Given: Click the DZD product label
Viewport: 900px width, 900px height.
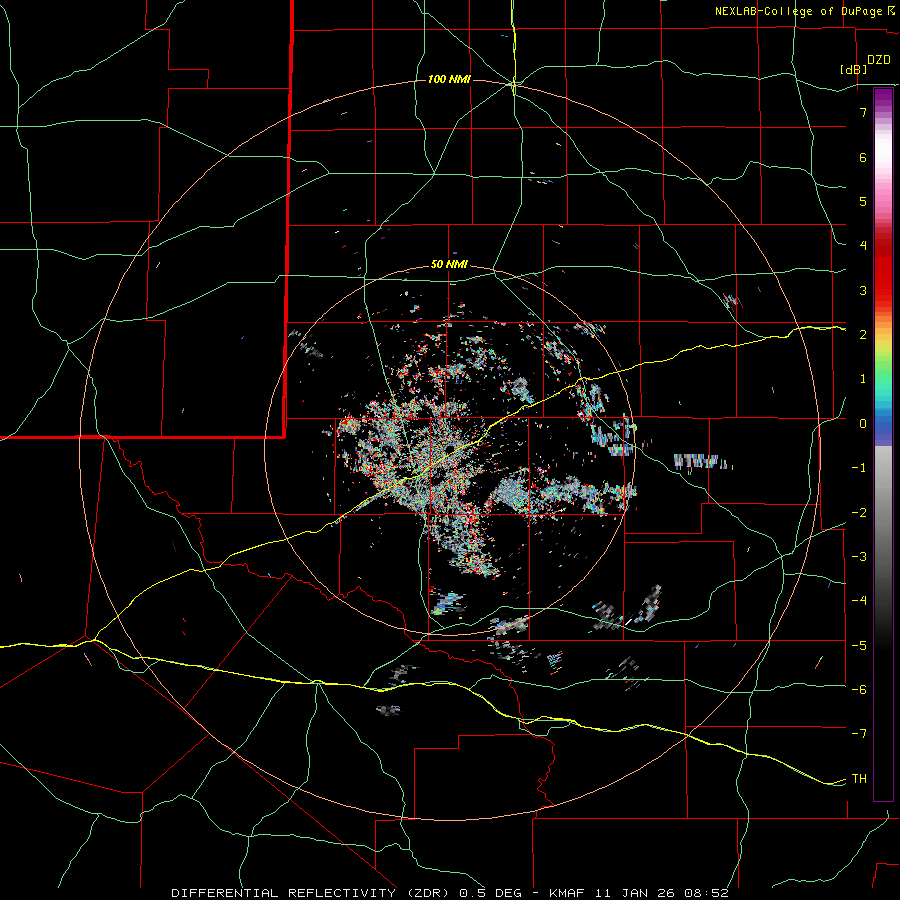Looking at the screenshot, I should 879,60.
